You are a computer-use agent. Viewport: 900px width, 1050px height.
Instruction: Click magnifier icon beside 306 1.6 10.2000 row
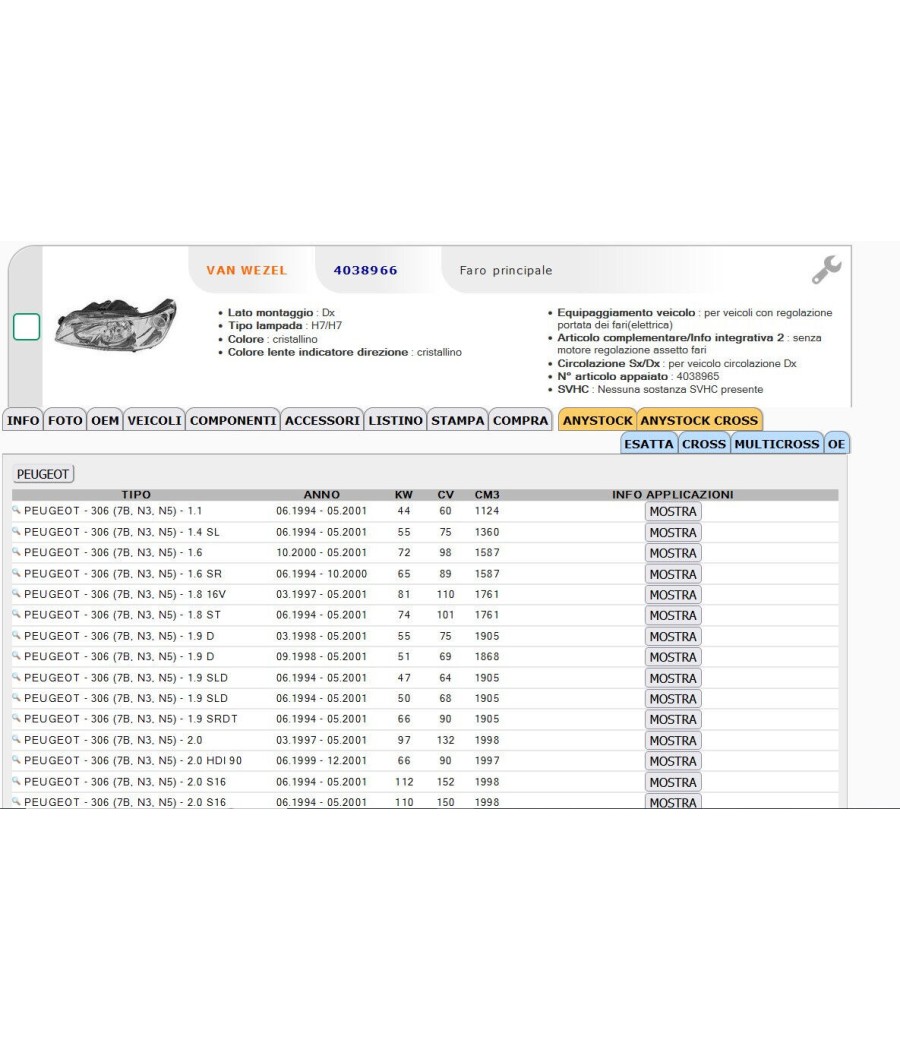click(16, 552)
